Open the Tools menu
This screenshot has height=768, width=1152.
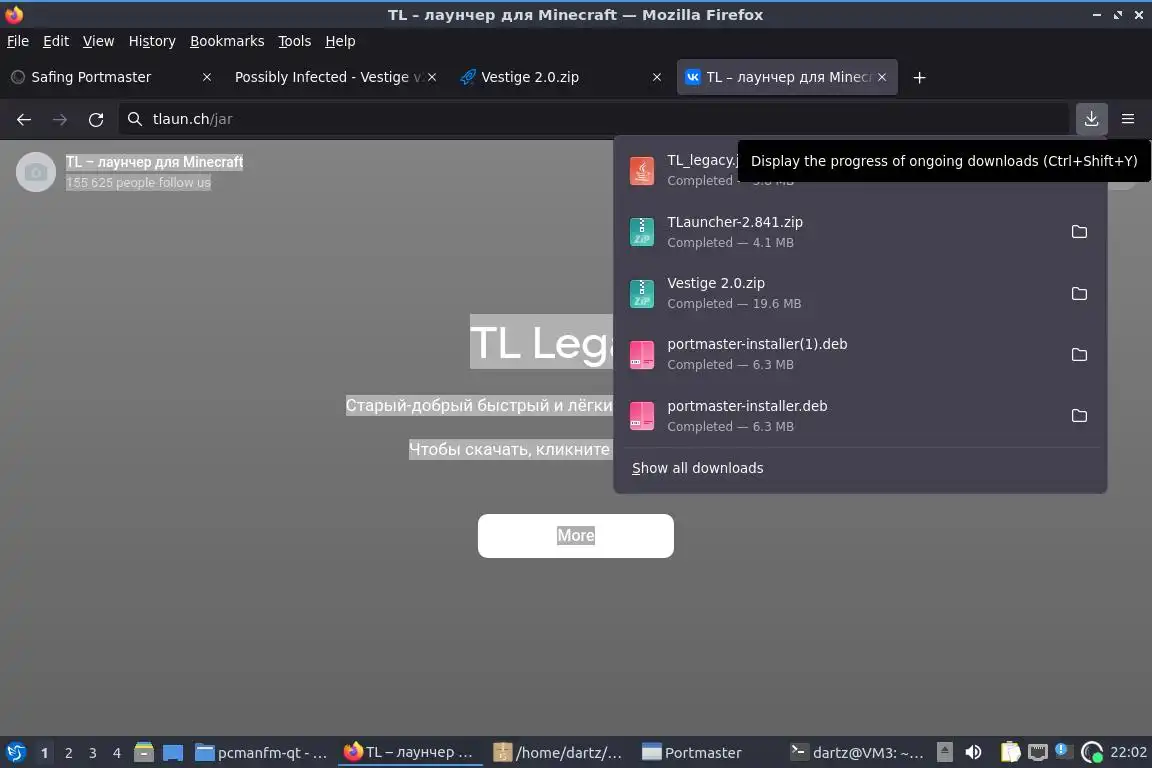(295, 41)
